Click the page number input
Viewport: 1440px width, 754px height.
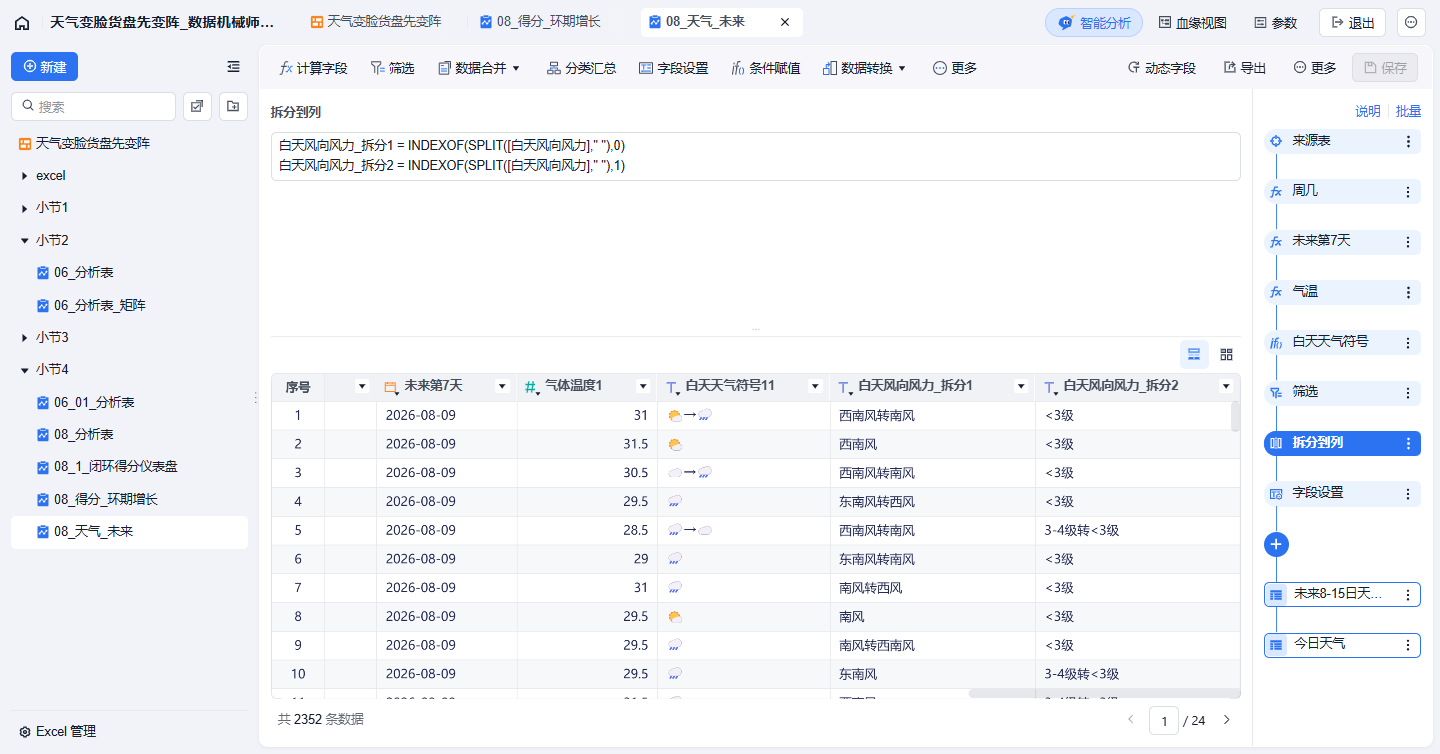pos(1164,720)
